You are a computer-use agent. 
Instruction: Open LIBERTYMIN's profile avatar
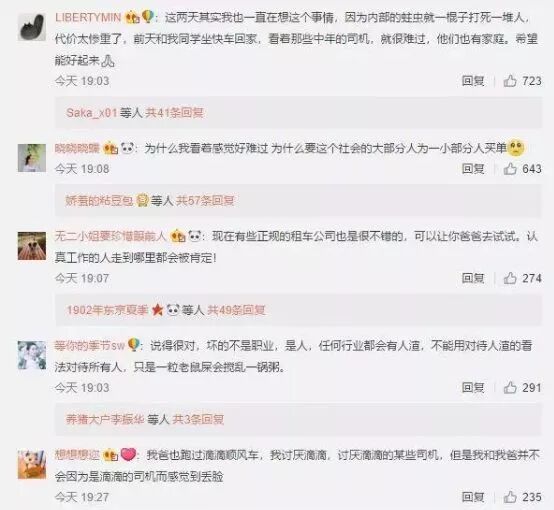(32, 27)
